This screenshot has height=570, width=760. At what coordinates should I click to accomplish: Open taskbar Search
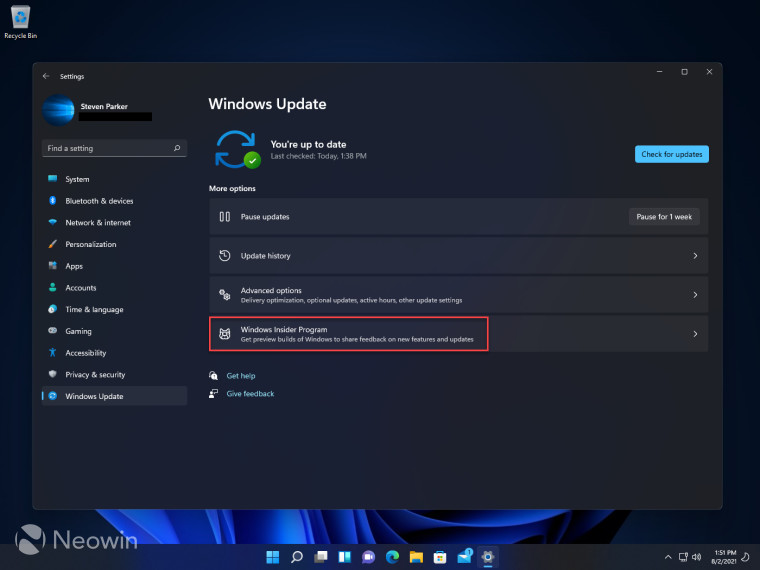(297, 557)
